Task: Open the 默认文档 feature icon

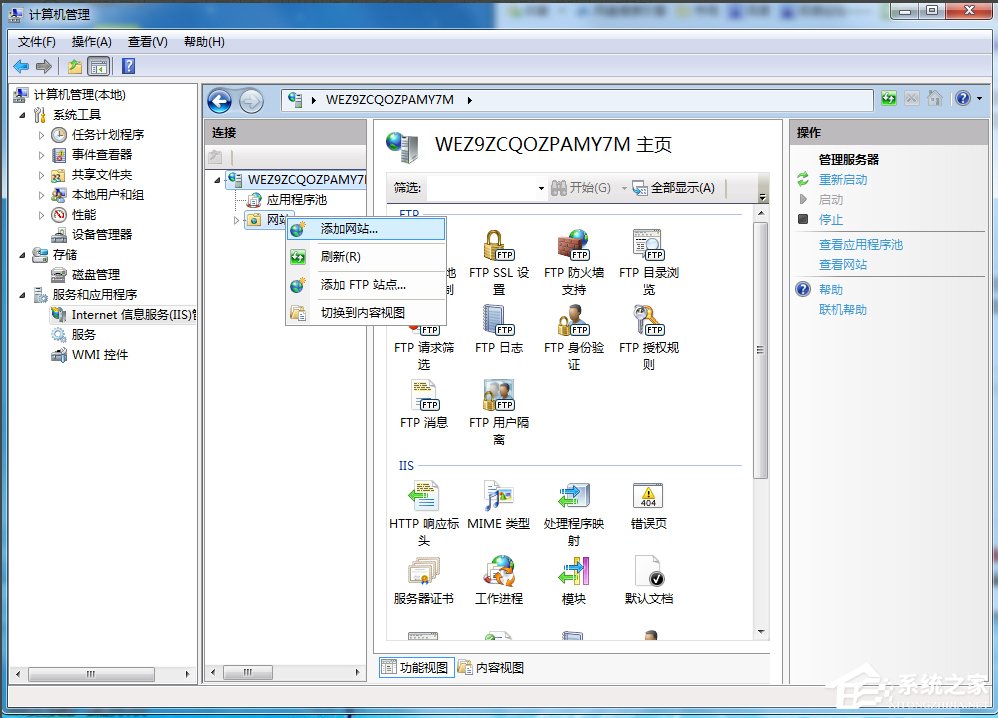Action: tap(648, 572)
